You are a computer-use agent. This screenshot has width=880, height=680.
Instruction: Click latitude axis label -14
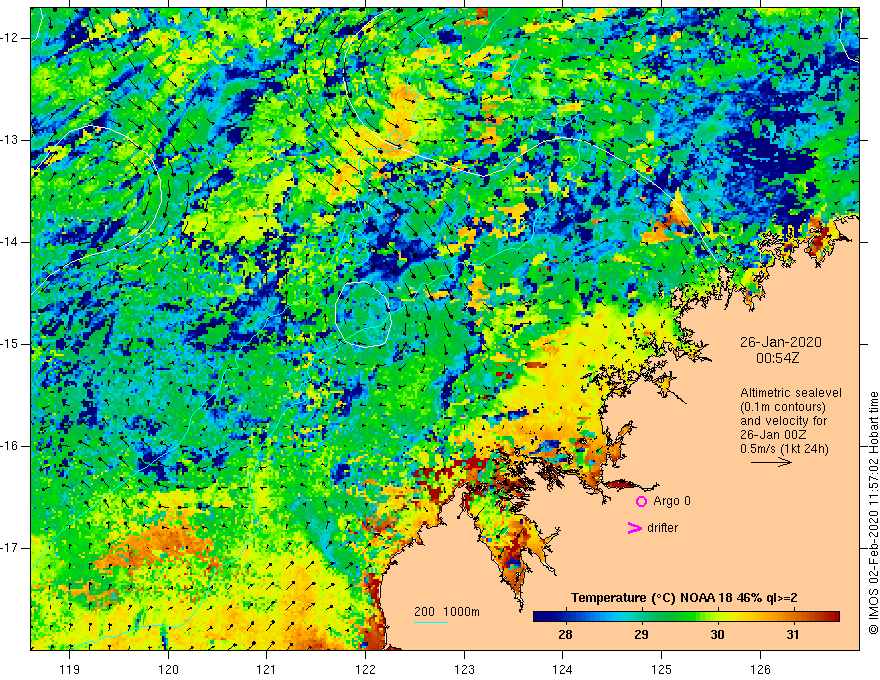10,242
